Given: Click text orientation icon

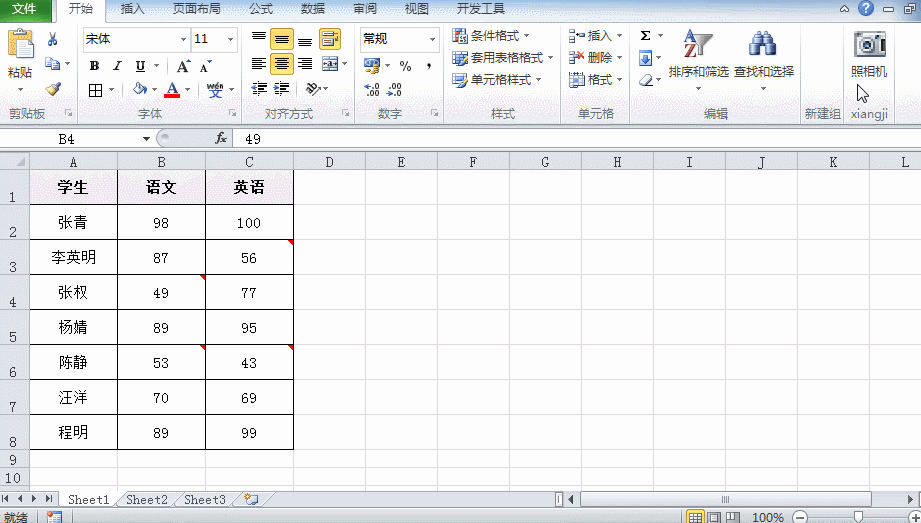Looking at the screenshot, I should [x=313, y=89].
